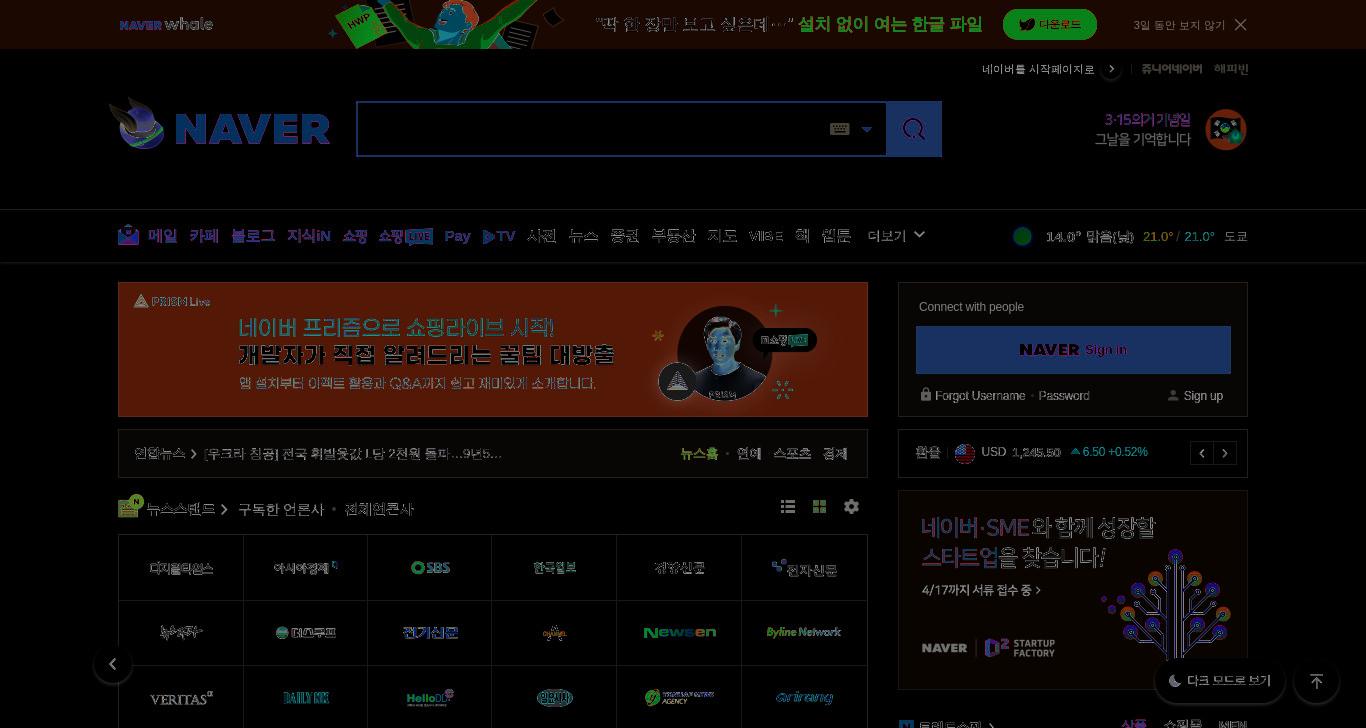Screen dimensions: 1366x728
Task: Click the Password recovery link
Action: [1064, 396]
